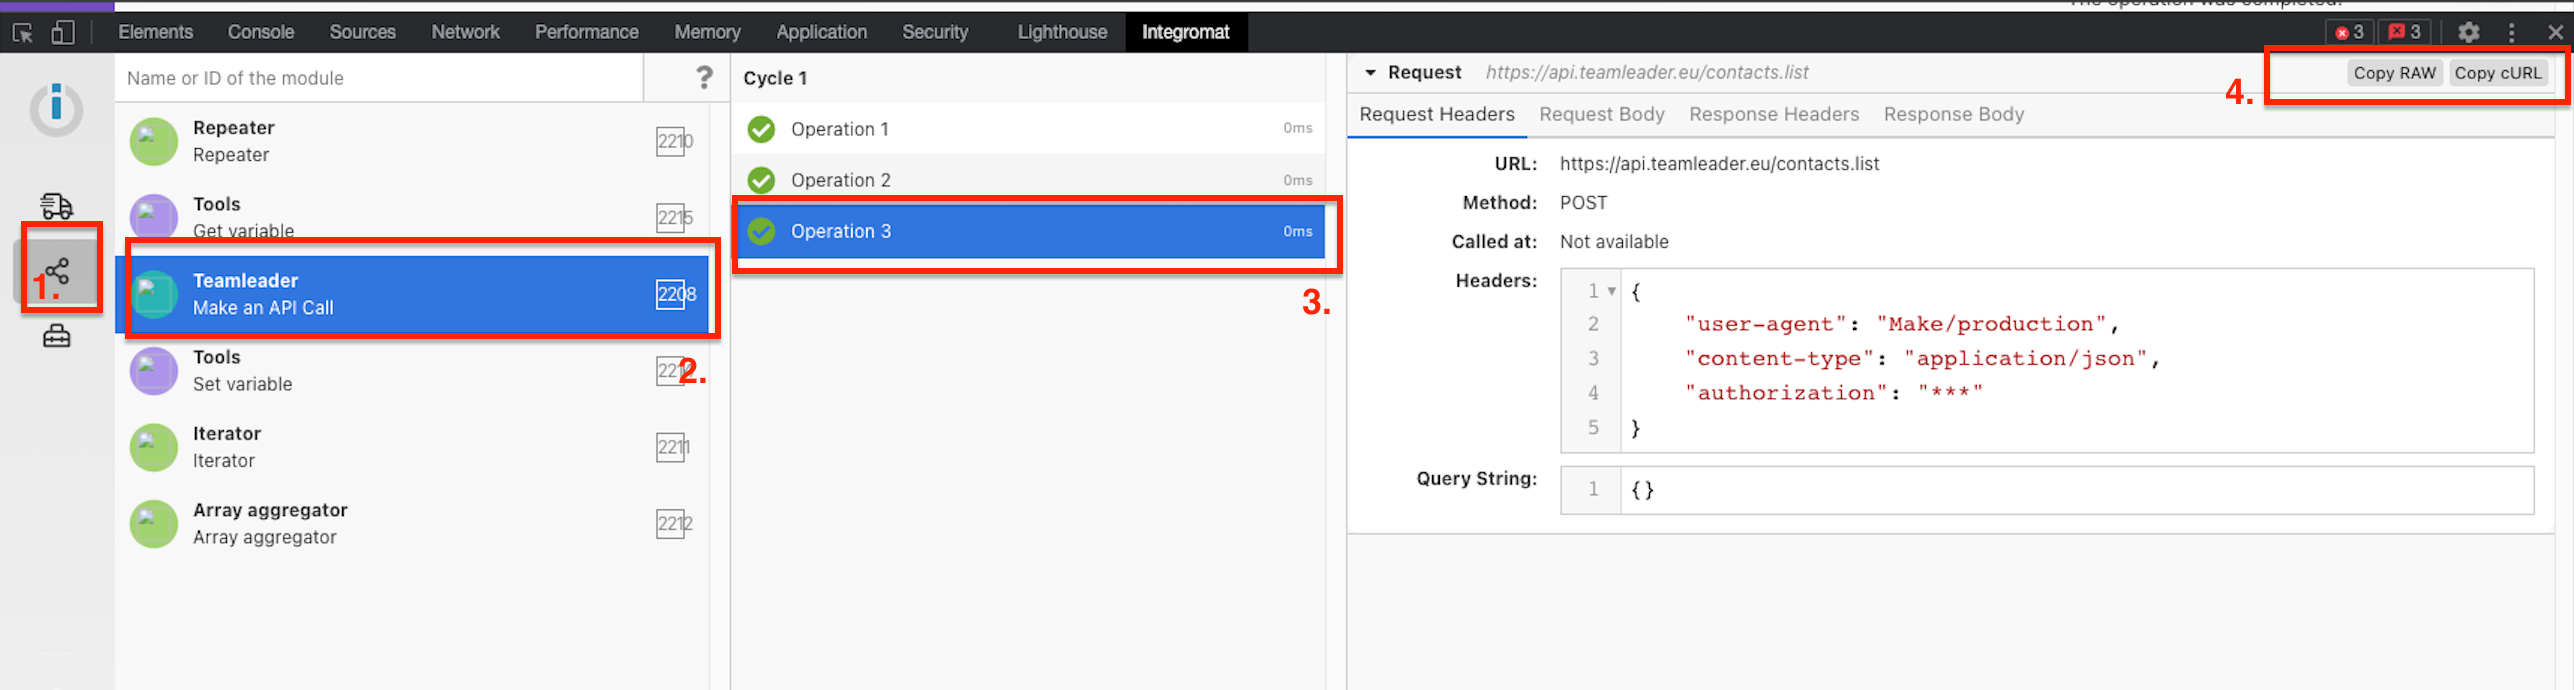
Task: Click the Copy cURL button
Action: pyautogui.click(x=2497, y=73)
